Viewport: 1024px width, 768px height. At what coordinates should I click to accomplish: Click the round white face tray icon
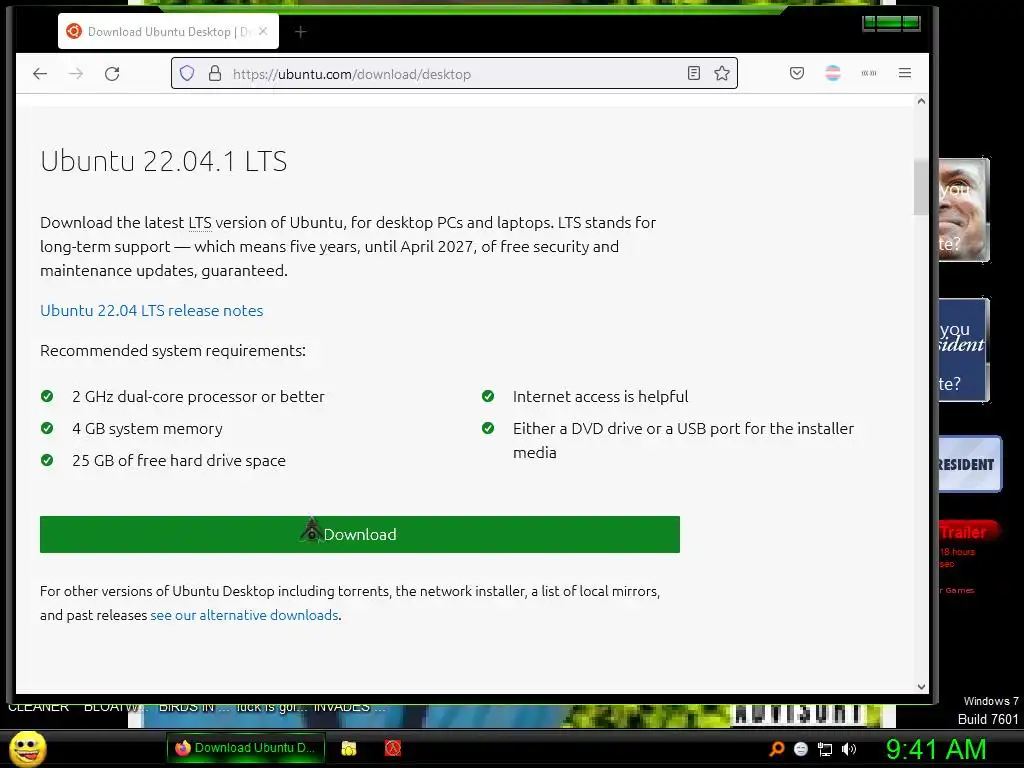[801, 749]
